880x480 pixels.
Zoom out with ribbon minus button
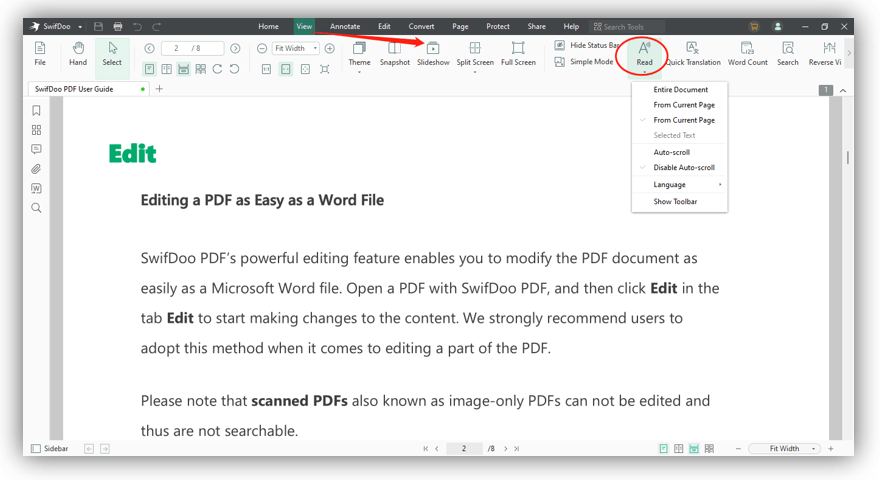pos(262,48)
